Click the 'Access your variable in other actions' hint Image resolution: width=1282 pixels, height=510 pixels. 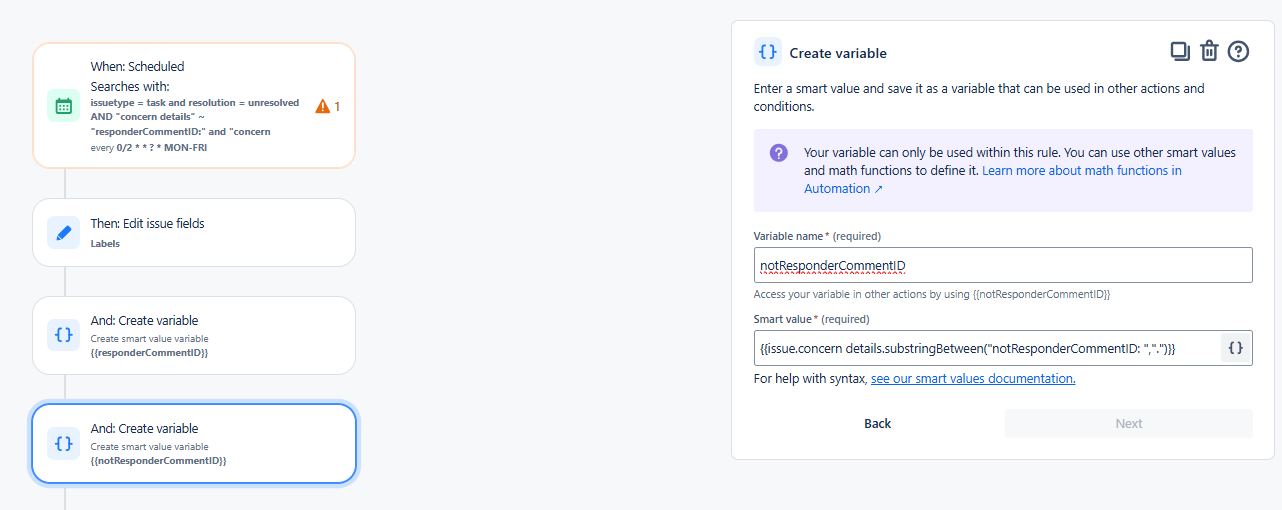[932, 295]
